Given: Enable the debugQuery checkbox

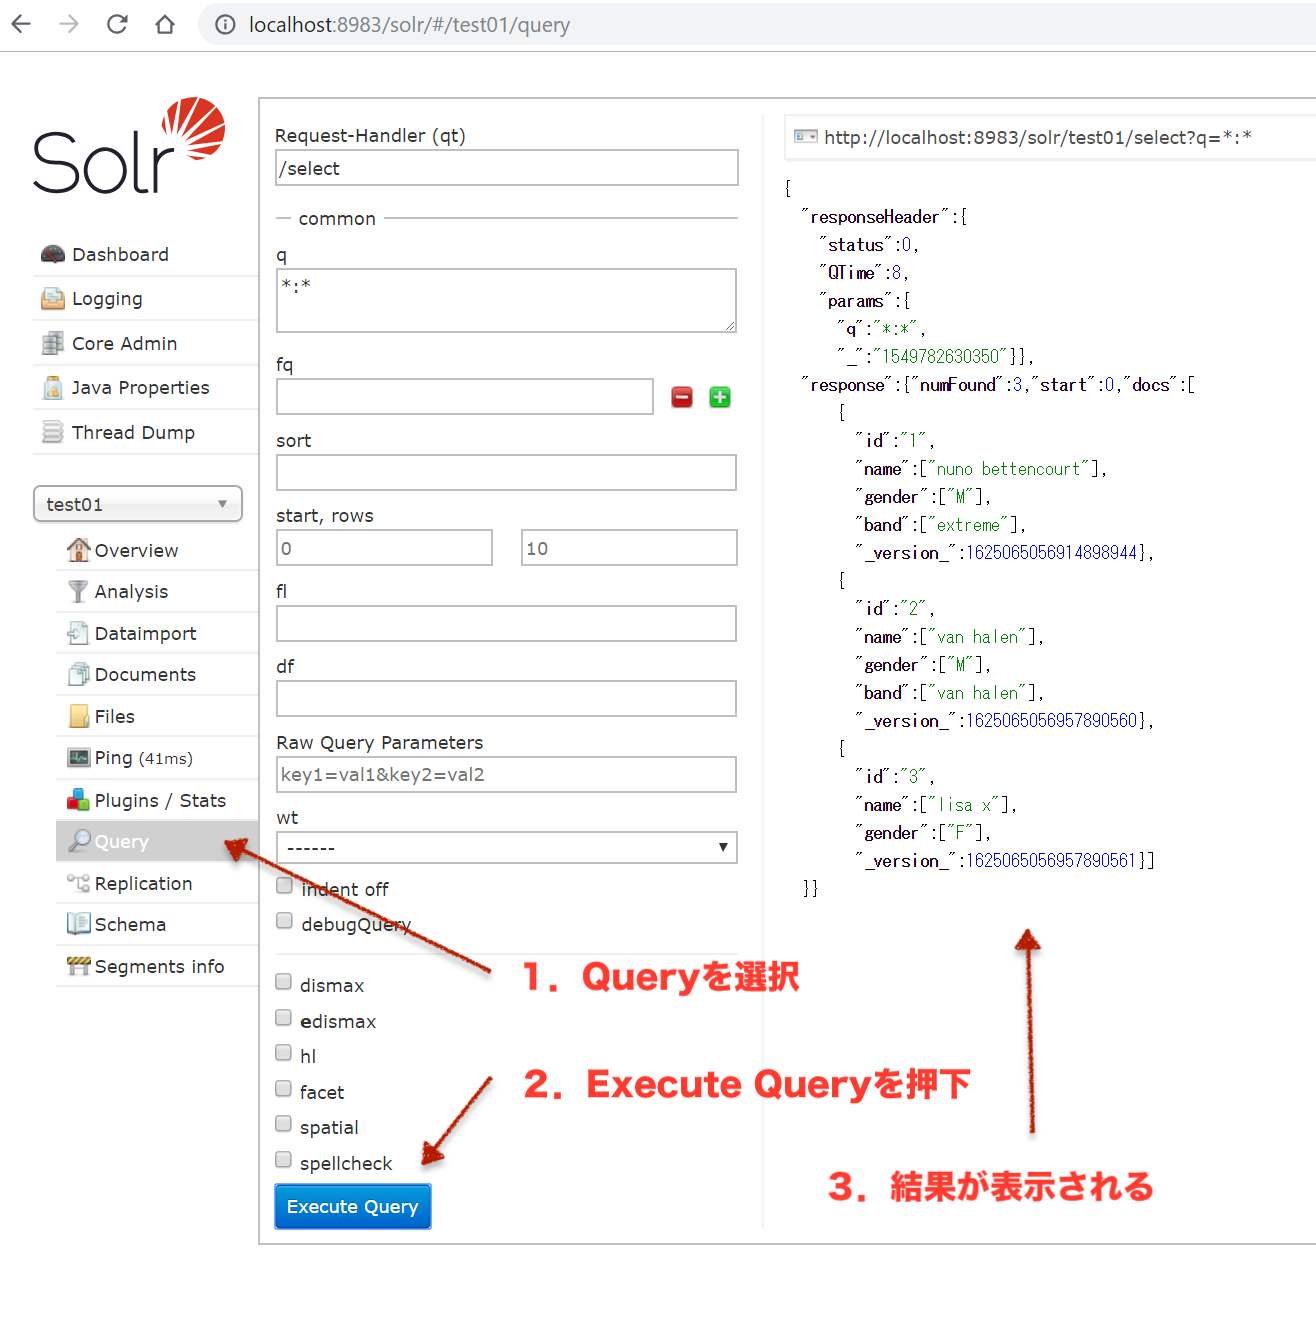Looking at the screenshot, I should [284, 921].
